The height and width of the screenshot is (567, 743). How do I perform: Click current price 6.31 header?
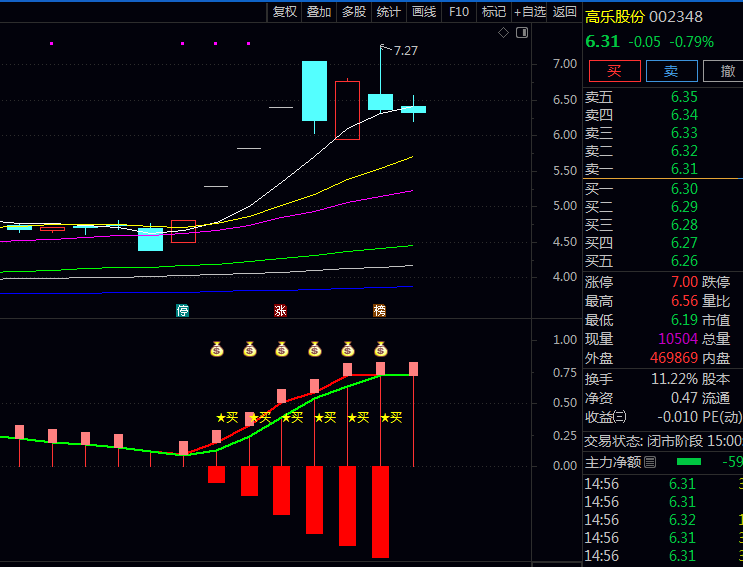click(x=602, y=42)
